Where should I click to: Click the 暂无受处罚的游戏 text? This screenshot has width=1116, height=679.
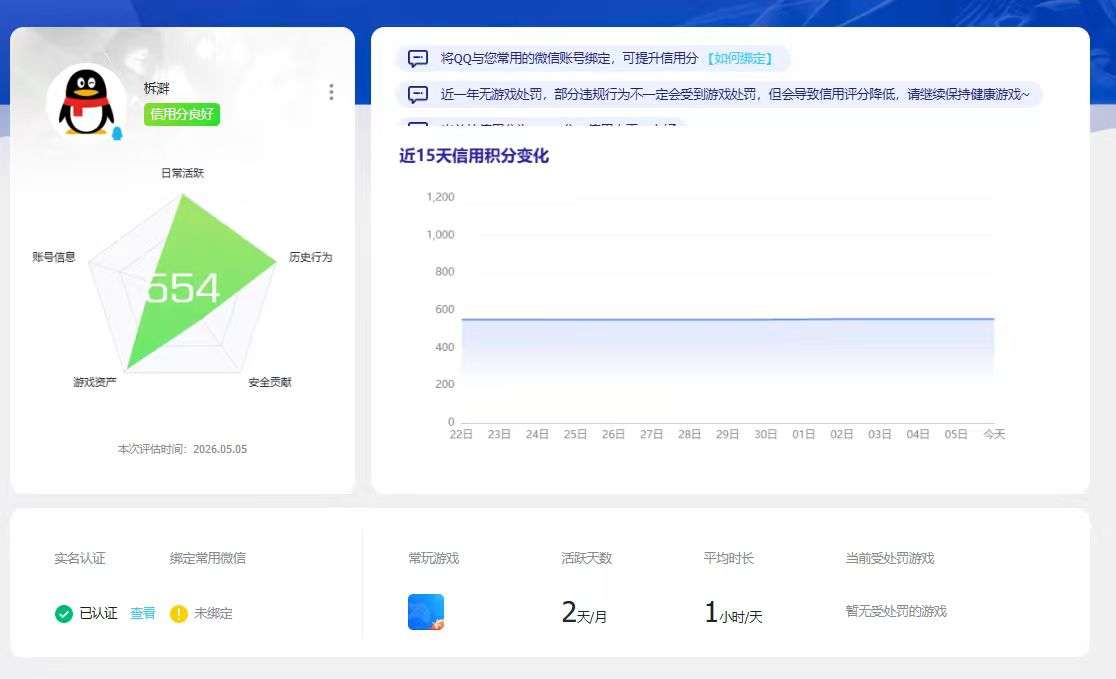(896, 611)
